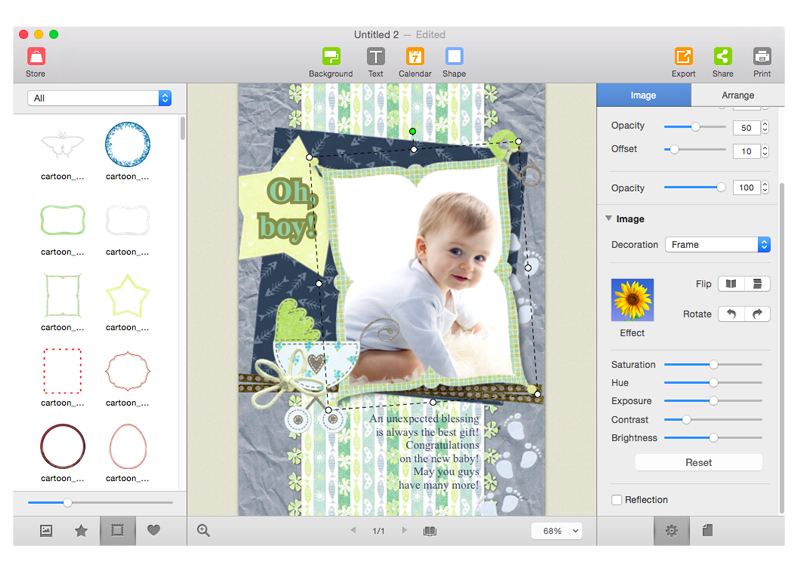The height and width of the screenshot is (573, 800).
Task: Show the frames library tab
Action: coord(117,531)
